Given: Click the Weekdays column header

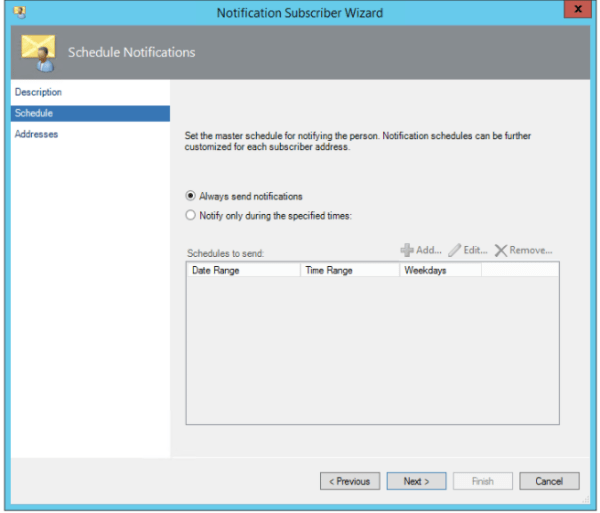Looking at the screenshot, I should (440, 270).
